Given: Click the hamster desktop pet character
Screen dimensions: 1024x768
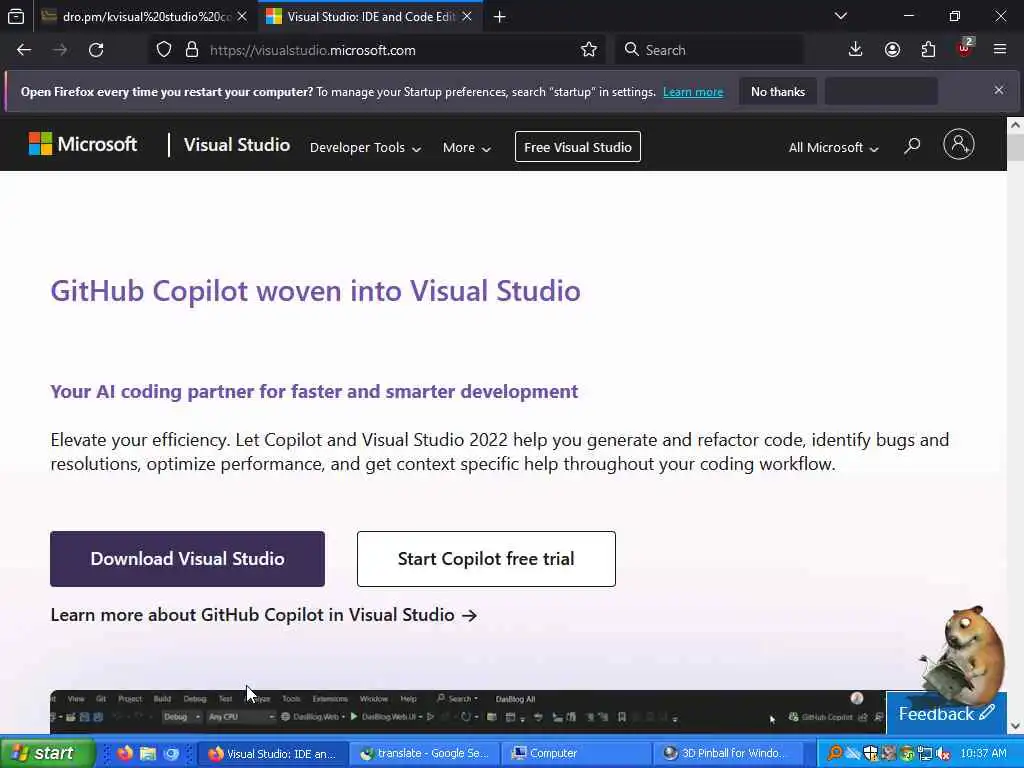Looking at the screenshot, I should (x=963, y=654).
